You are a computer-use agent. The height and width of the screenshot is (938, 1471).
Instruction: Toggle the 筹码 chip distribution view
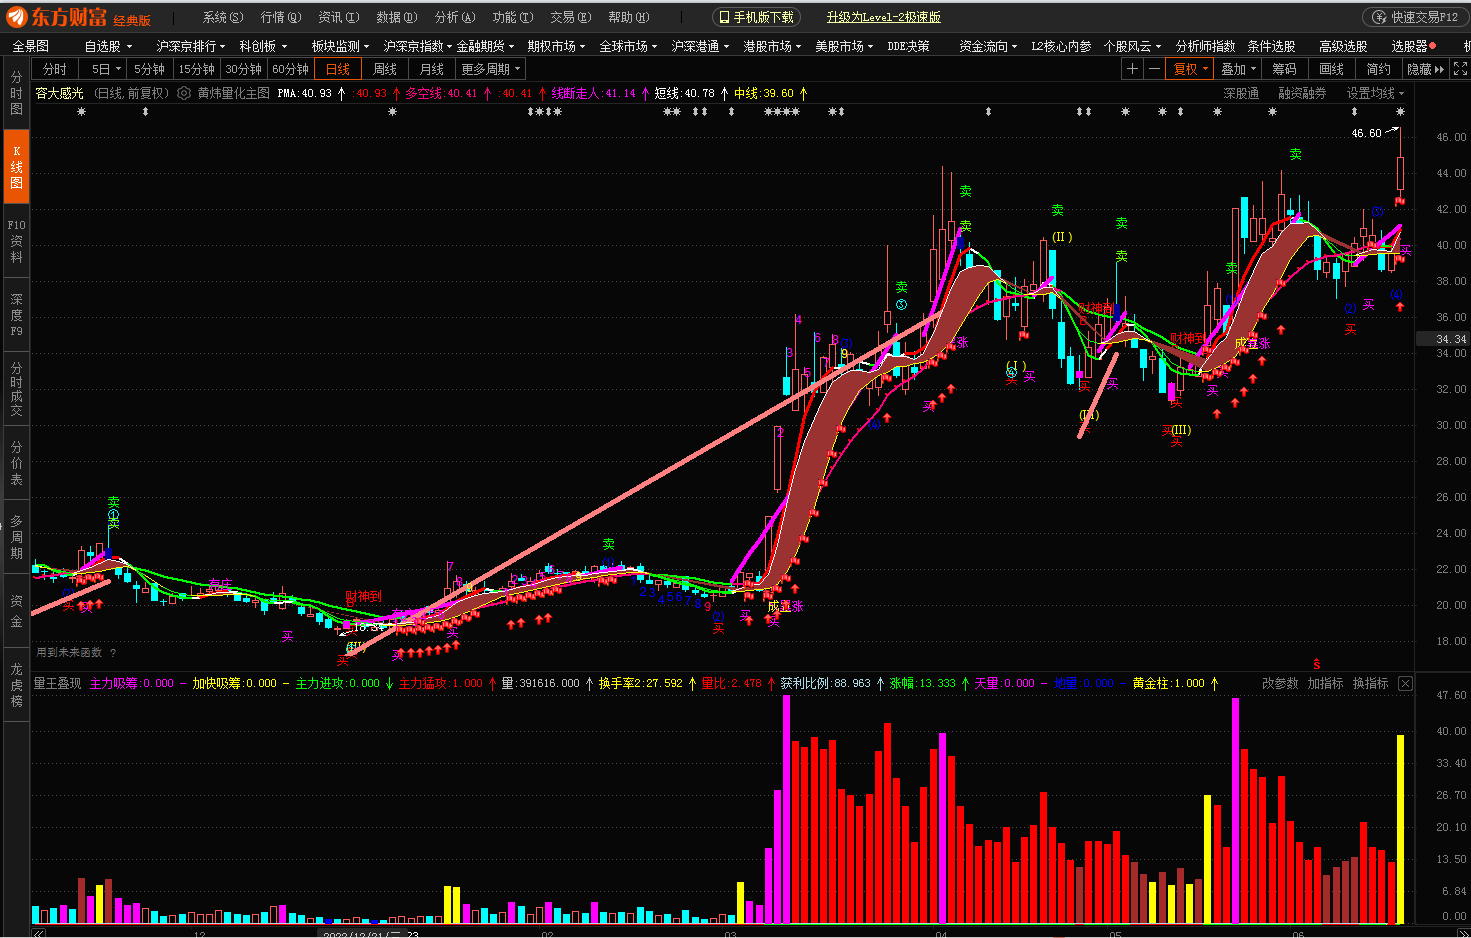coord(1284,69)
